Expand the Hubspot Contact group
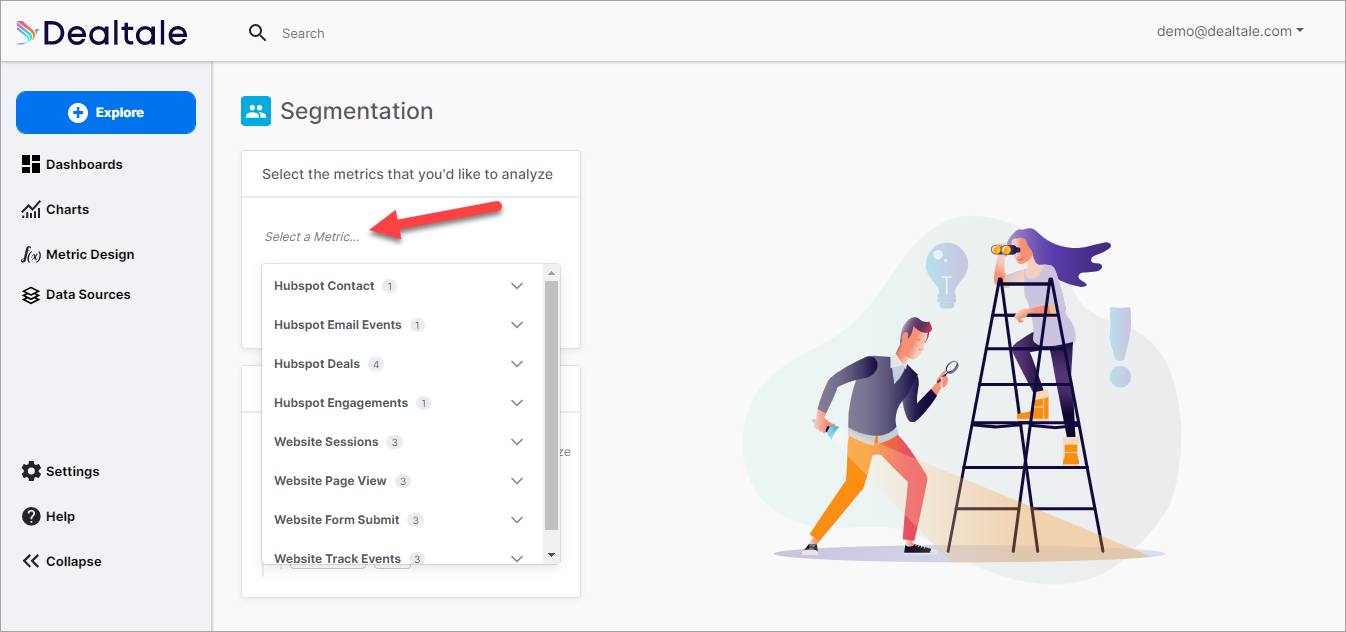This screenshot has width=1346, height=632. click(517, 286)
